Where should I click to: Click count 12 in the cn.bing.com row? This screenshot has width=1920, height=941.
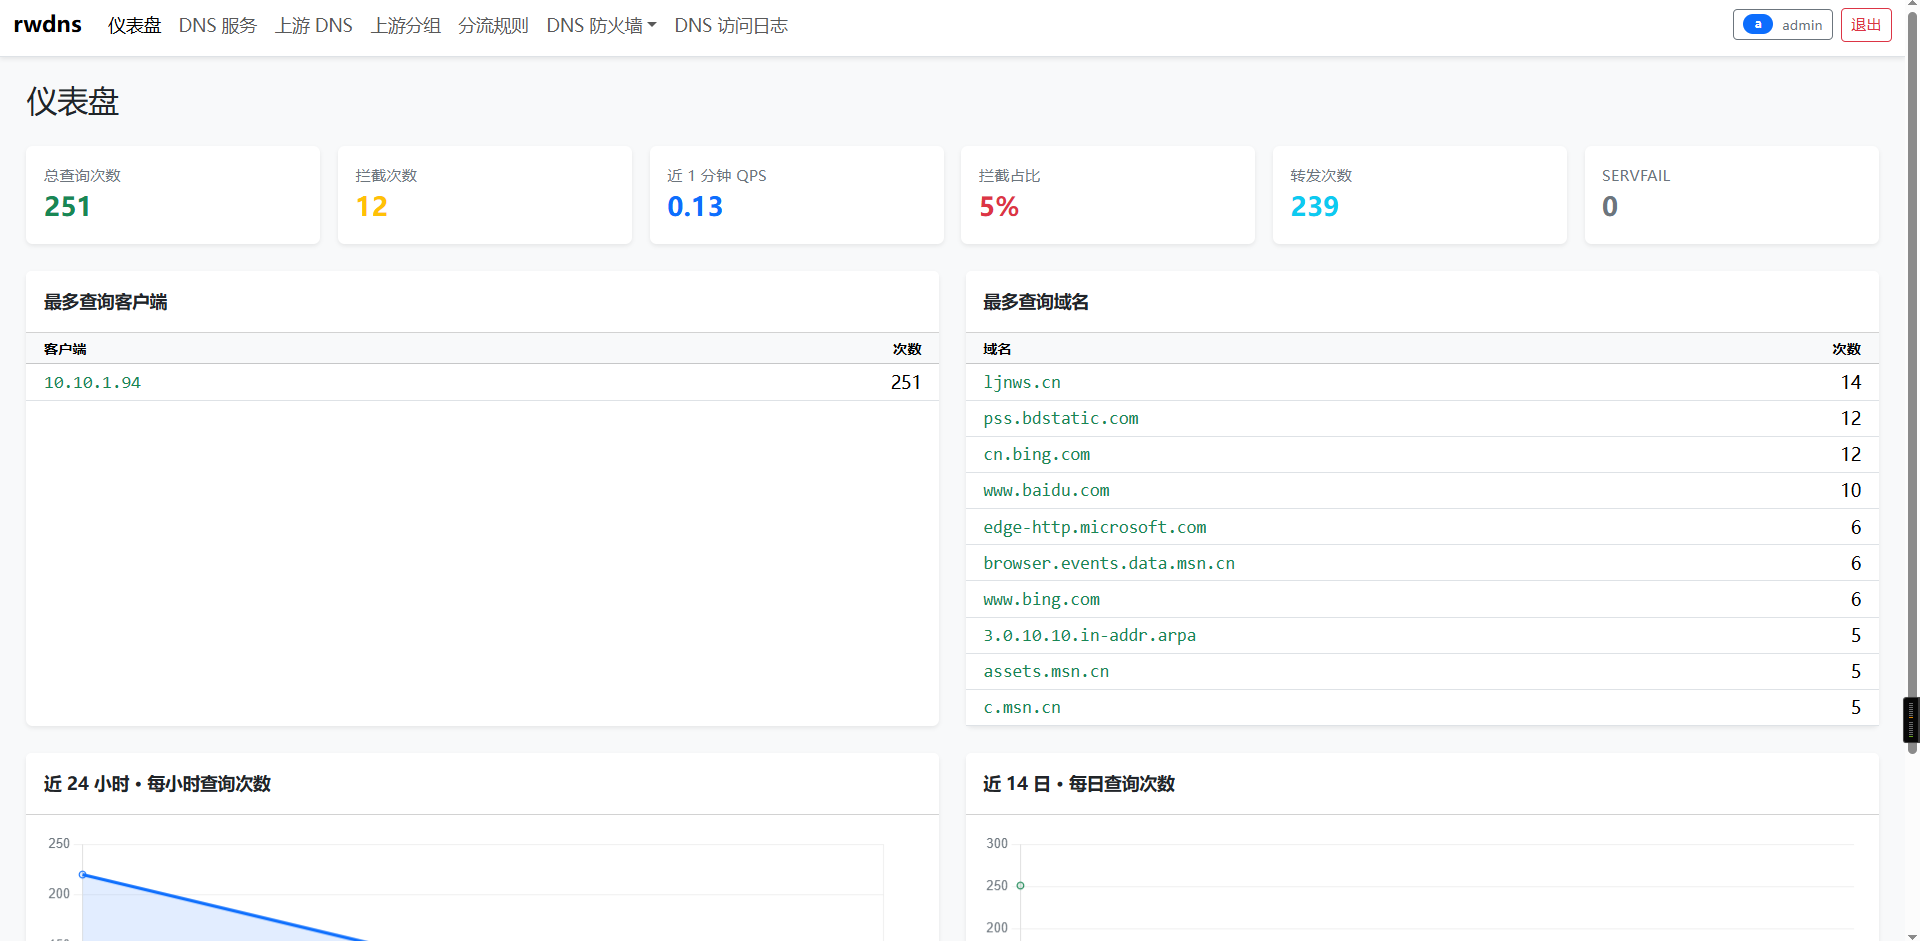[x=1851, y=455]
